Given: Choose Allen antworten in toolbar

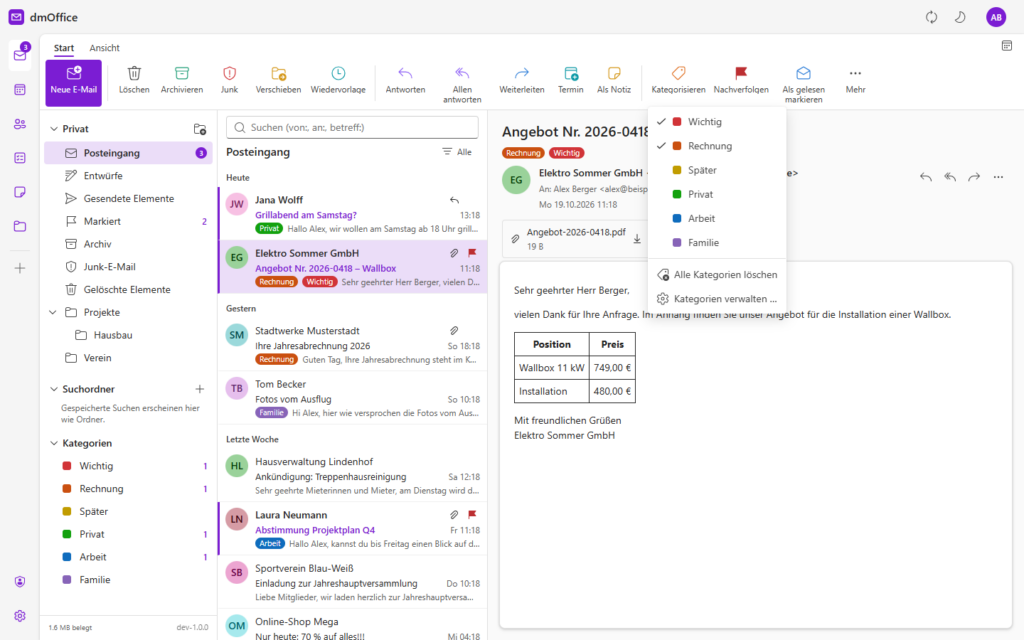Looking at the screenshot, I should (x=462, y=84).
